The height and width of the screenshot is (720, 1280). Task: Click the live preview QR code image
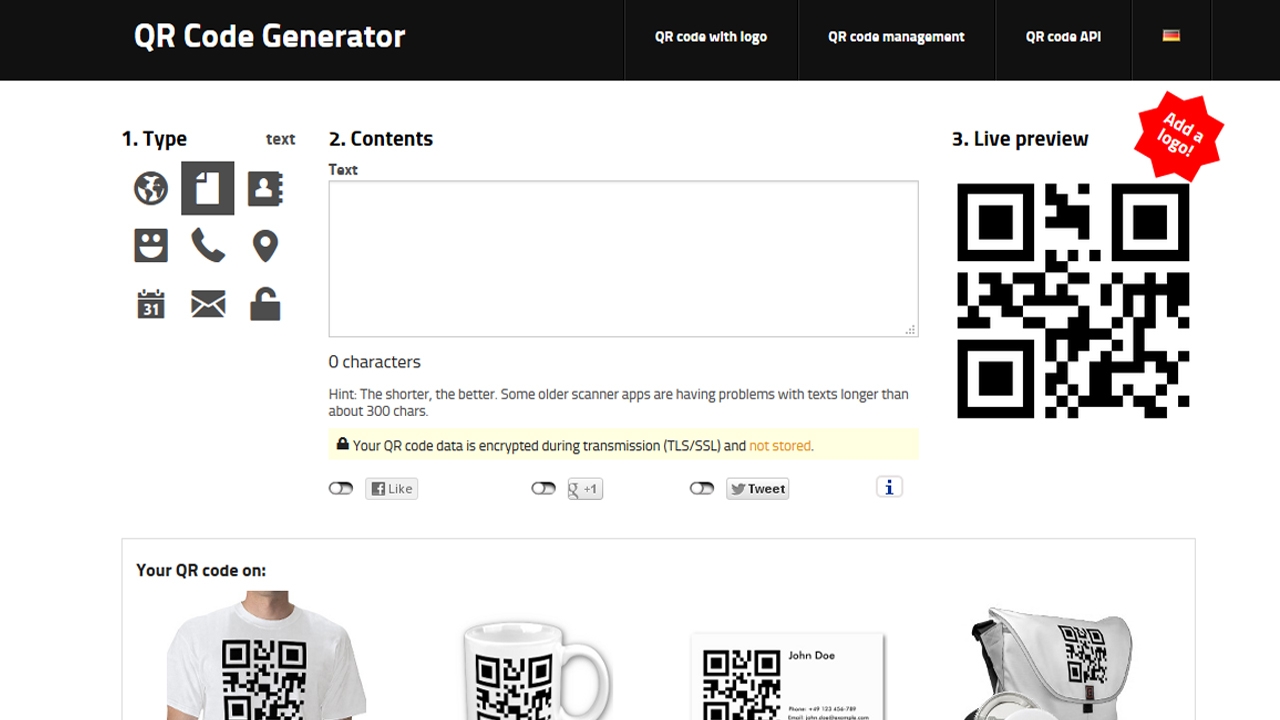click(x=1073, y=300)
